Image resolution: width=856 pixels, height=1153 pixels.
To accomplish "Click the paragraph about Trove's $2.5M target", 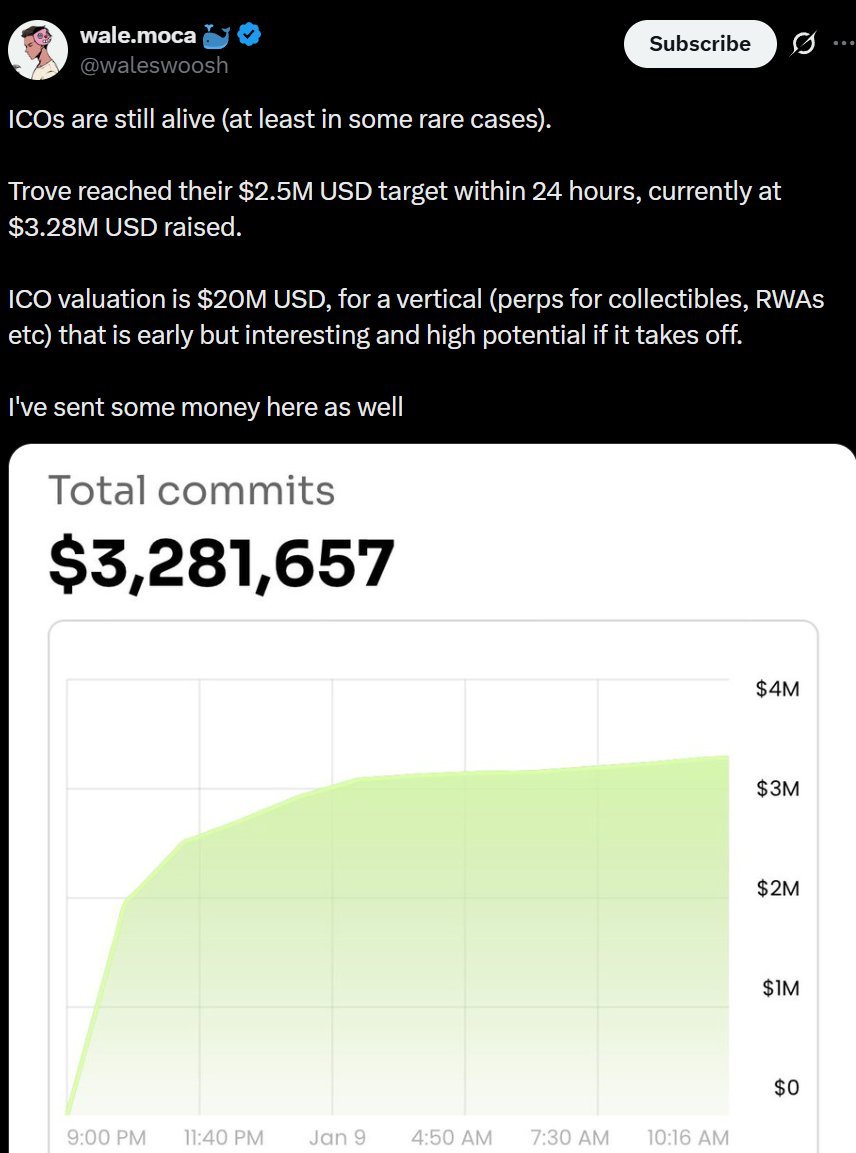I will [x=394, y=208].
